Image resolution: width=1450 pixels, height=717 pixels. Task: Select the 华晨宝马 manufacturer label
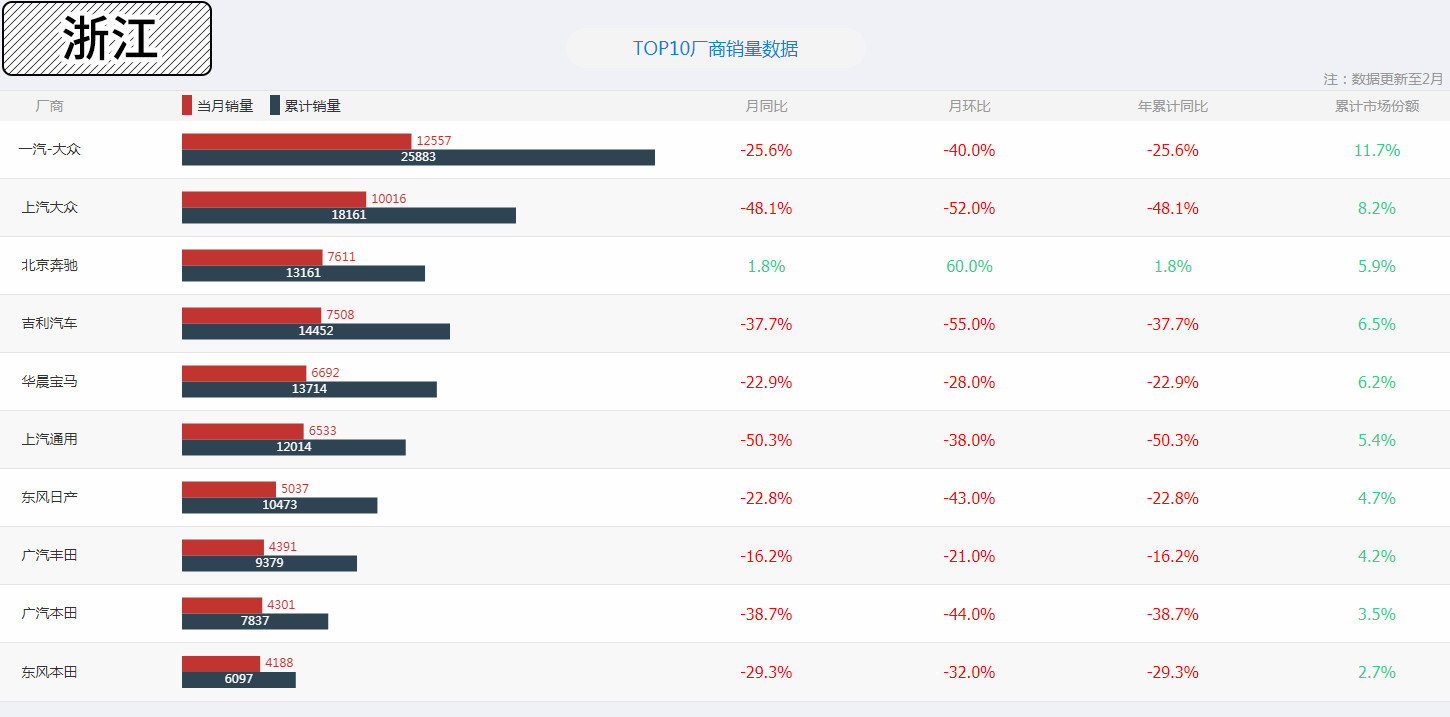tap(49, 381)
